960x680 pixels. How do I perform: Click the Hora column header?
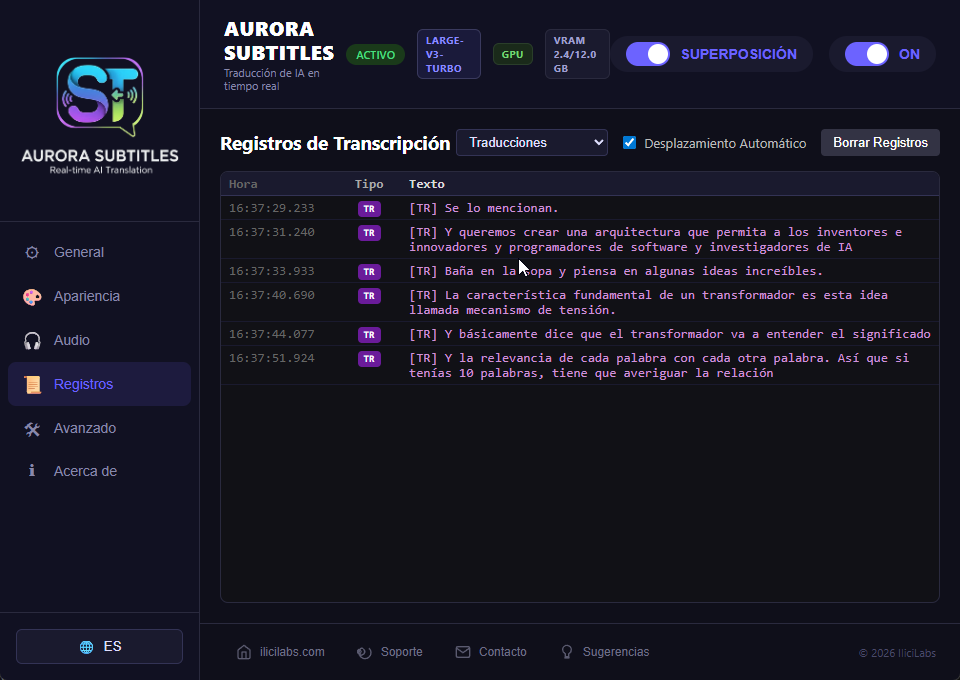click(243, 184)
